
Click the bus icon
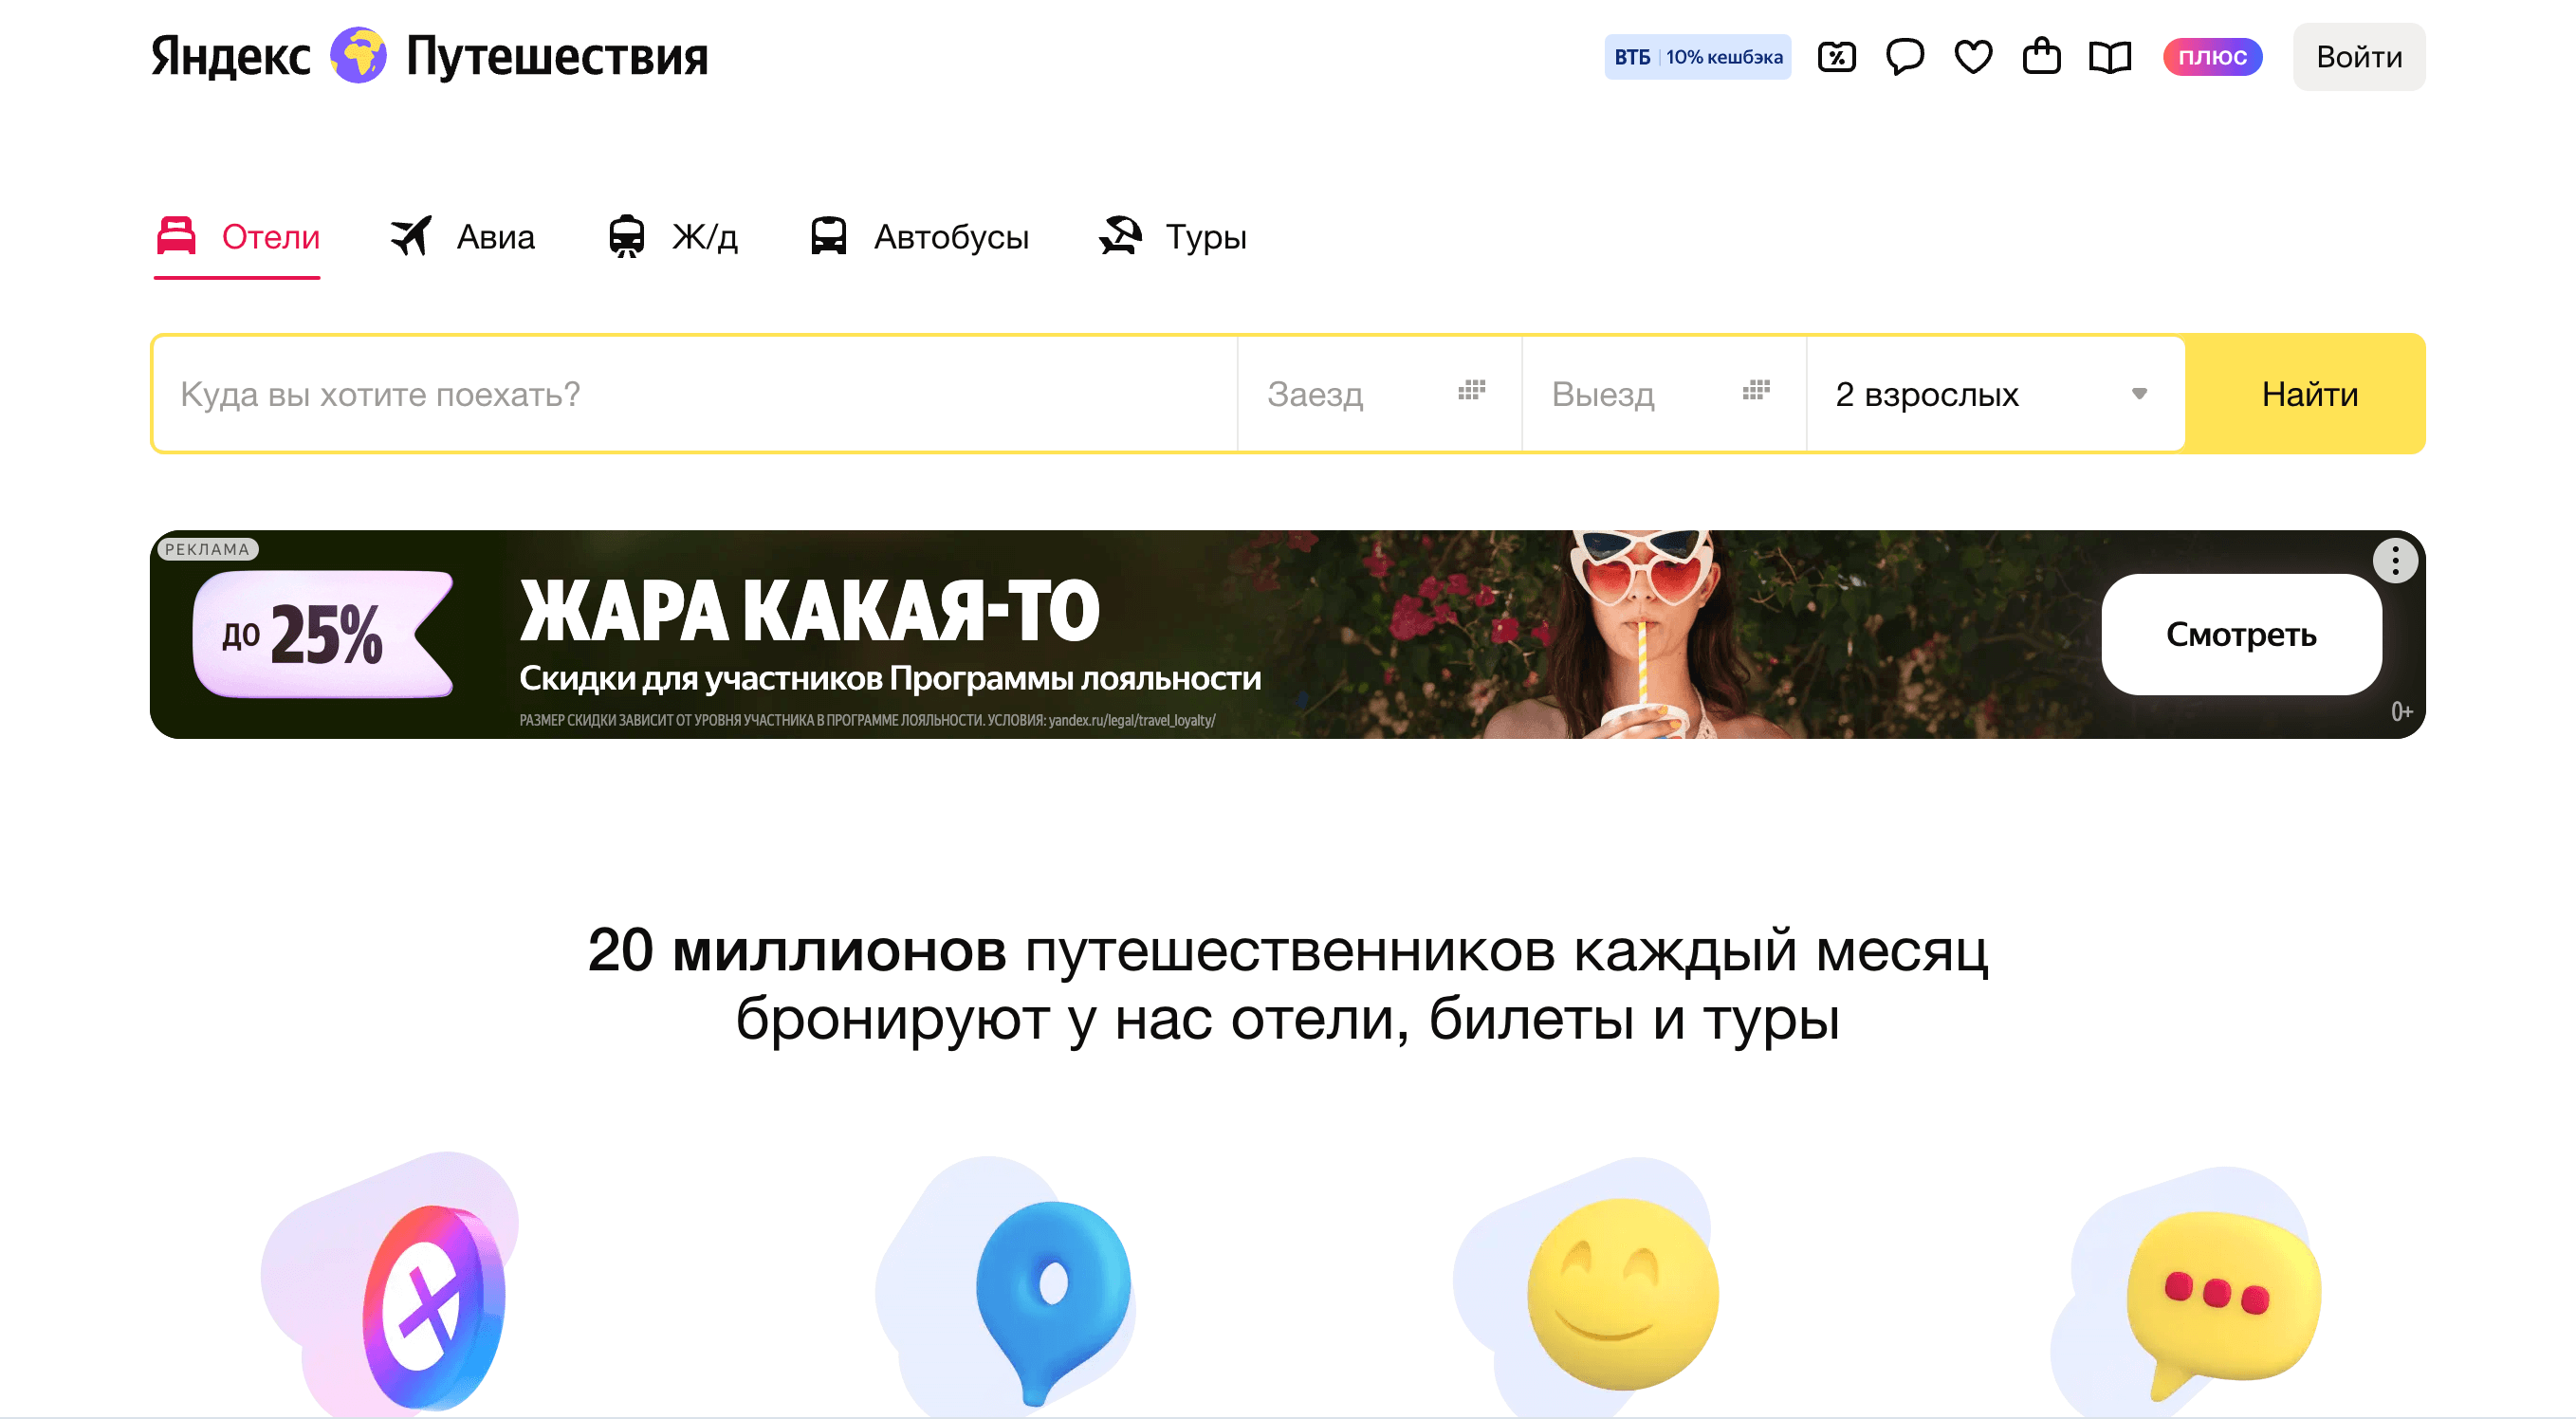tap(828, 237)
